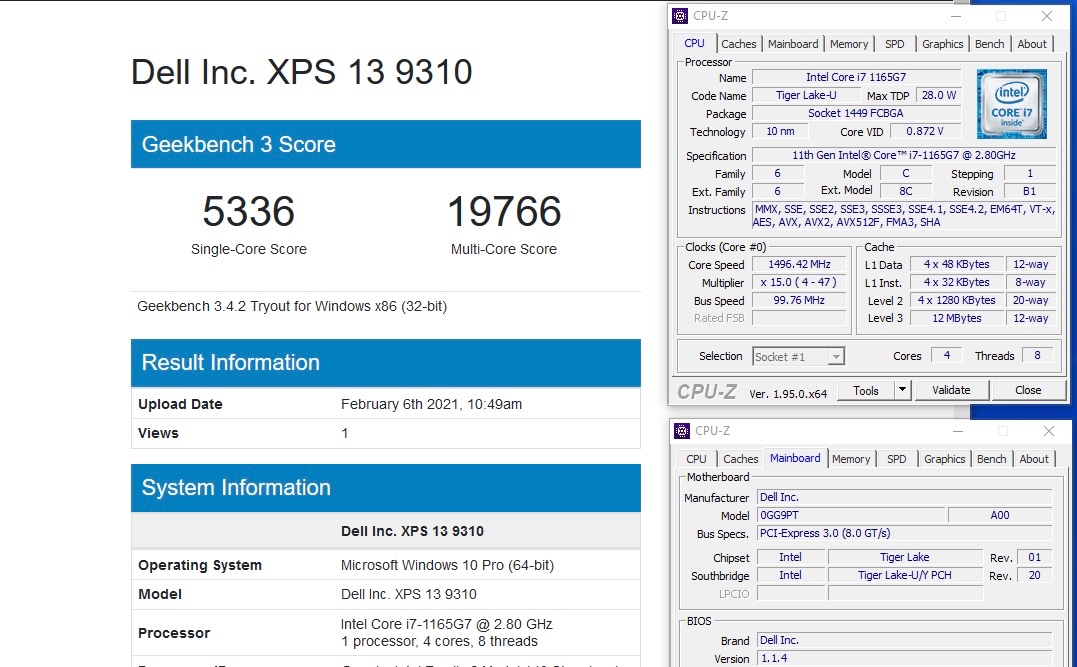Select Code Name value 'Tiger Lake-U'

tap(806, 95)
